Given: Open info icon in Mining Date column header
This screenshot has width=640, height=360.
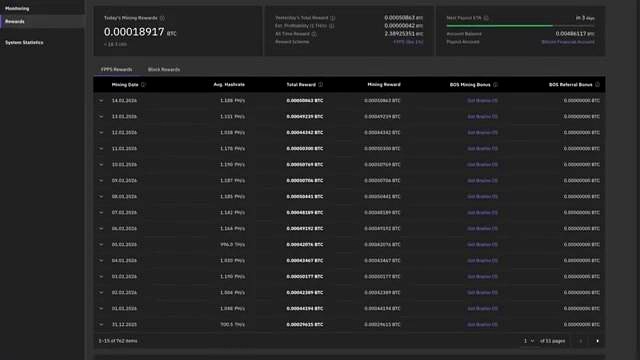Looking at the screenshot, I should pyautogui.click(x=143, y=84).
